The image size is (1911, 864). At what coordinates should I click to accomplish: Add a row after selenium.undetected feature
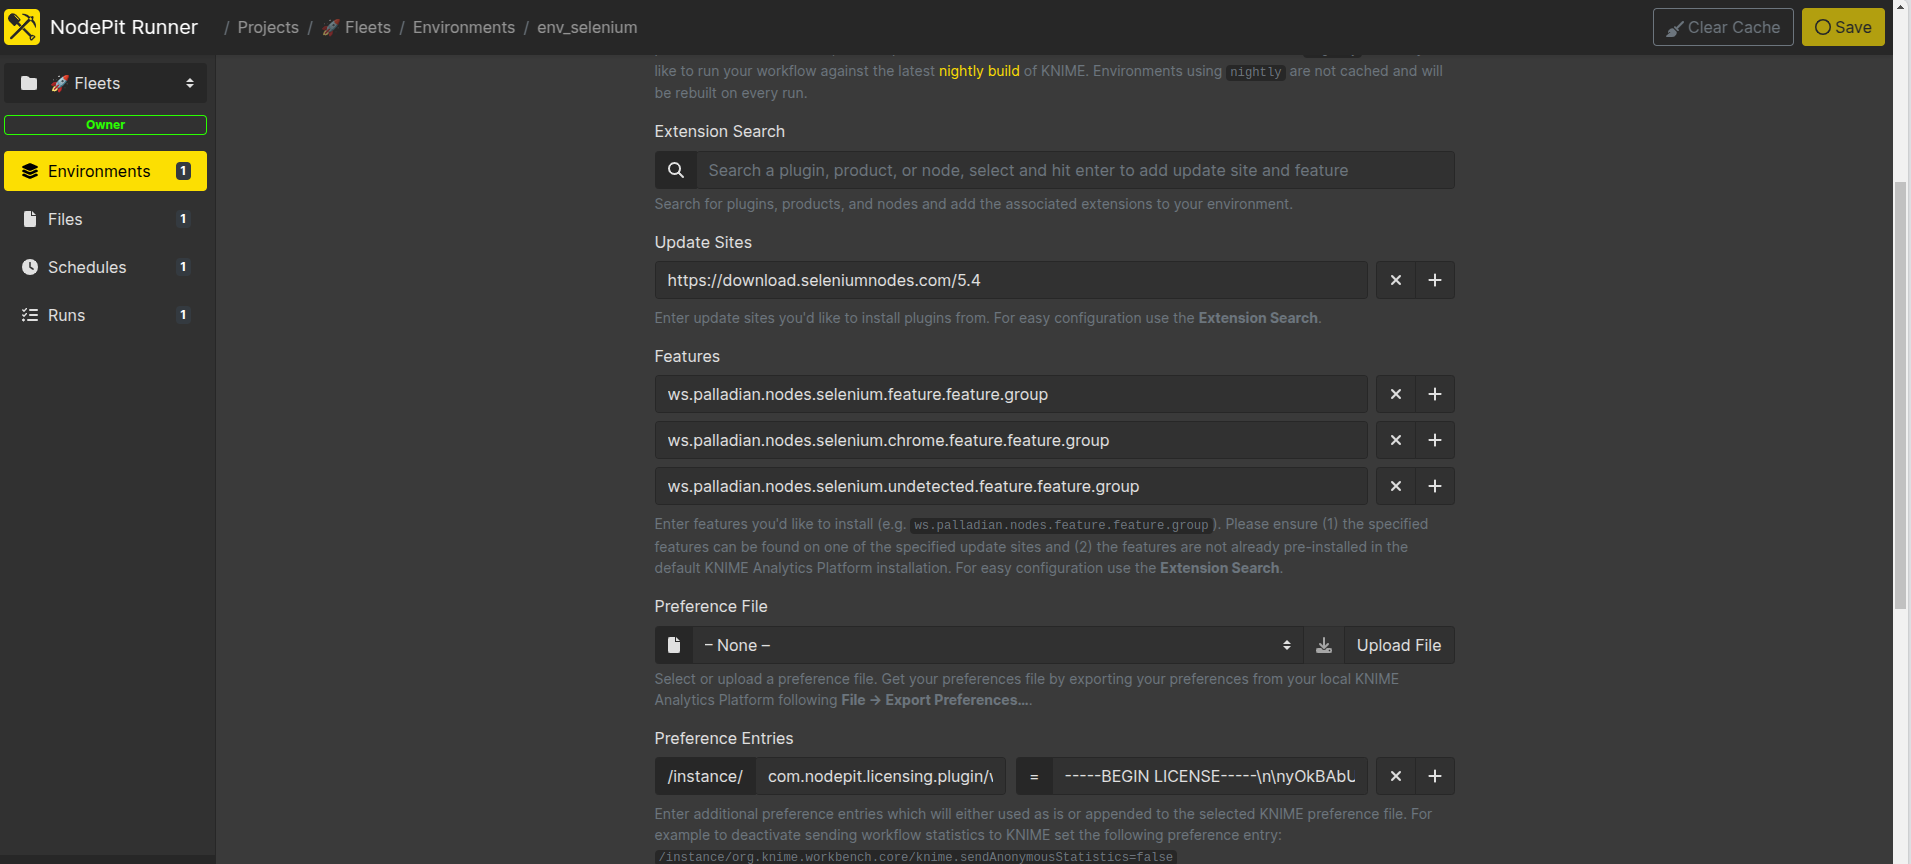coord(1435,486)
